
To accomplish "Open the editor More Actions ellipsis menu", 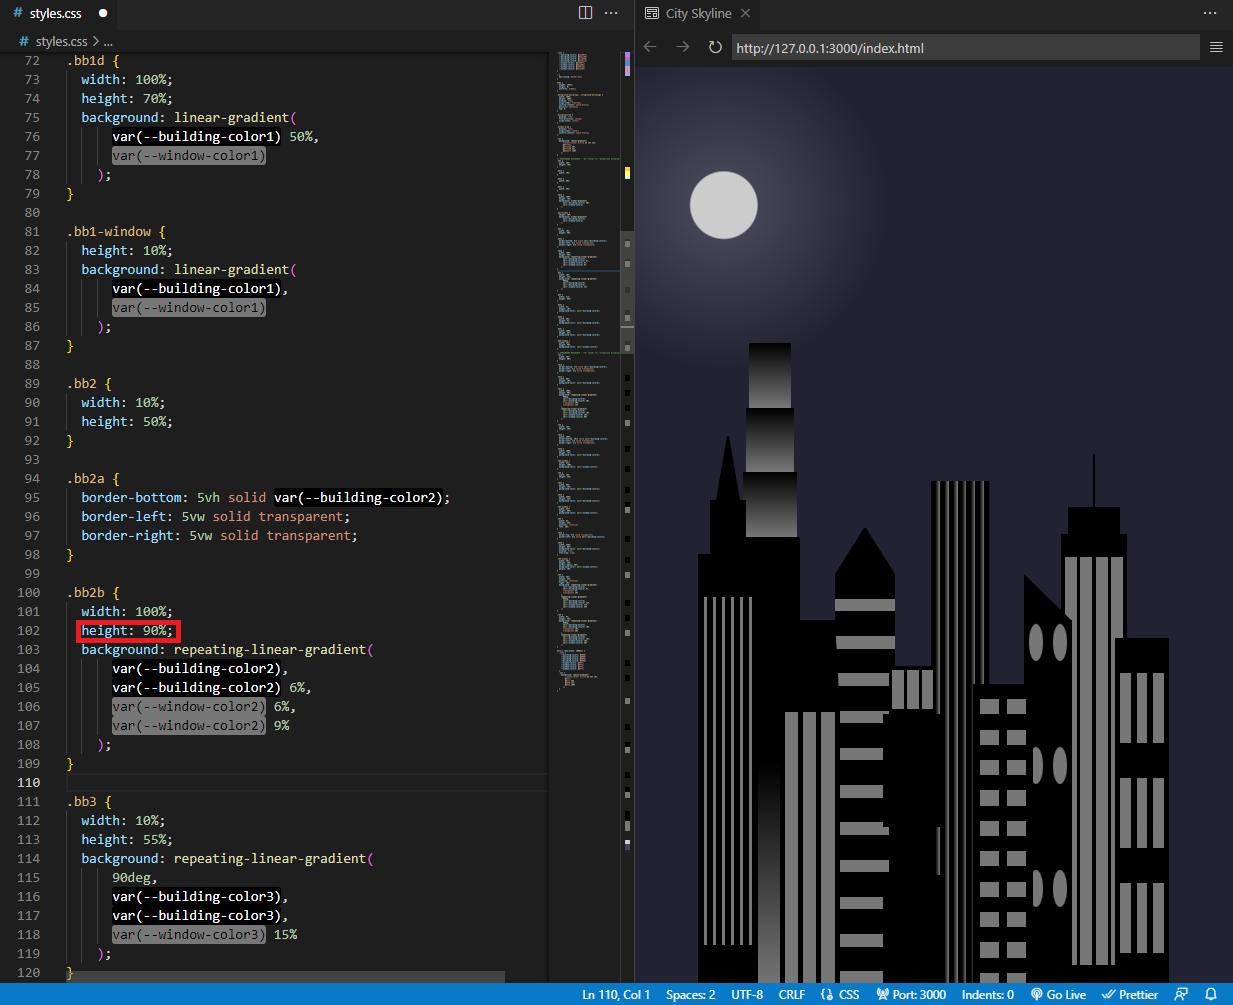I will click(x=611, y=12).
